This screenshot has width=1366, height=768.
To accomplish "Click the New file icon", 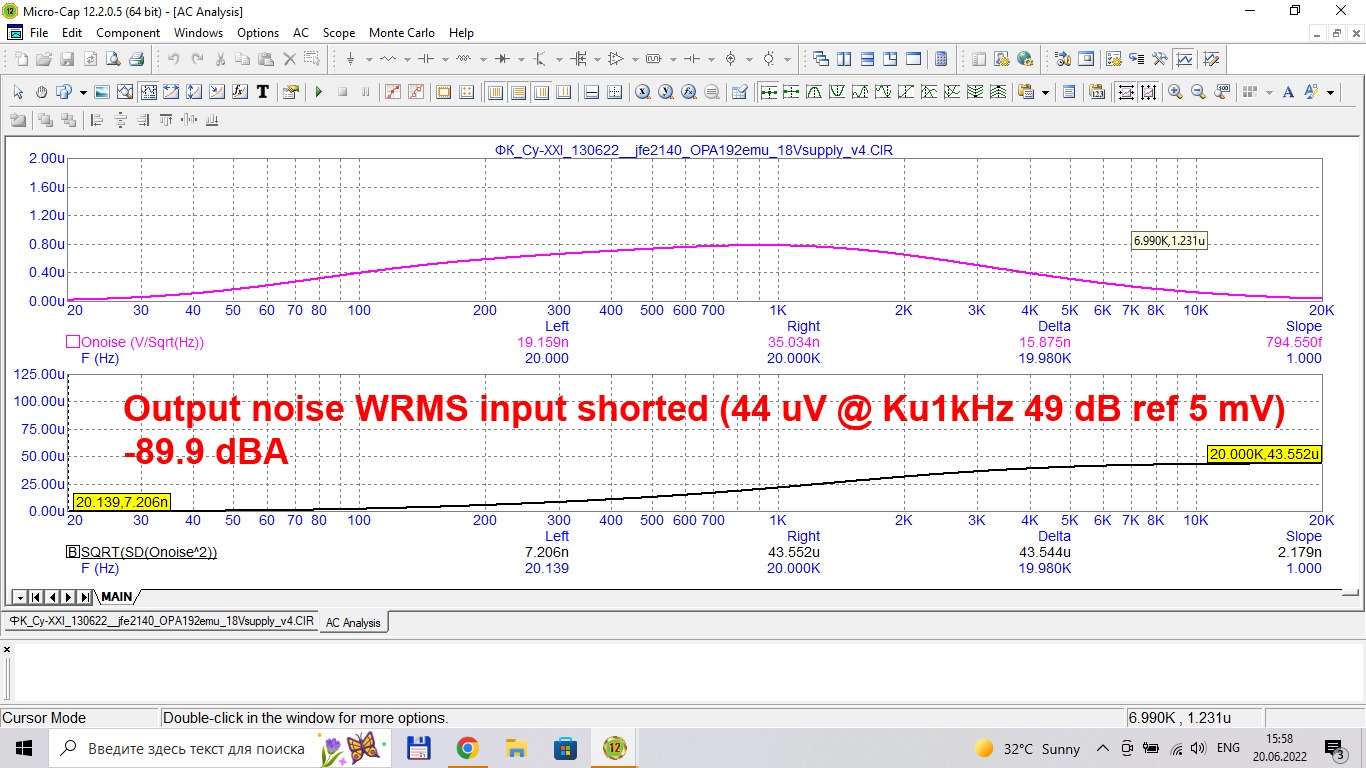I will pyautogui.click(x=21, y=59).
